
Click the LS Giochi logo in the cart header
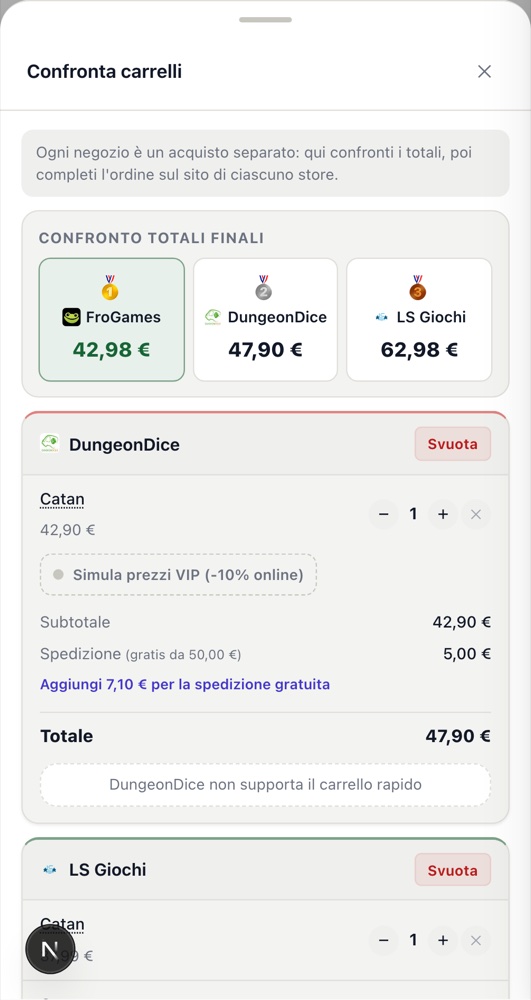pos(50,869)
